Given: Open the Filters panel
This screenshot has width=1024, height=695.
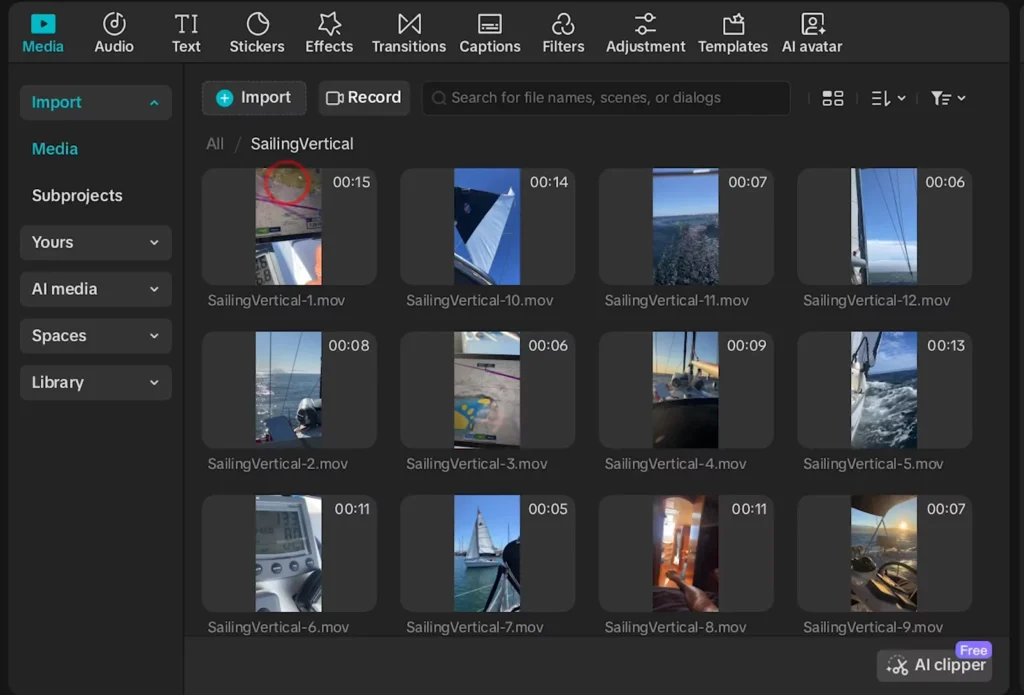Looking at the screenshot, I should pos(563,33).
